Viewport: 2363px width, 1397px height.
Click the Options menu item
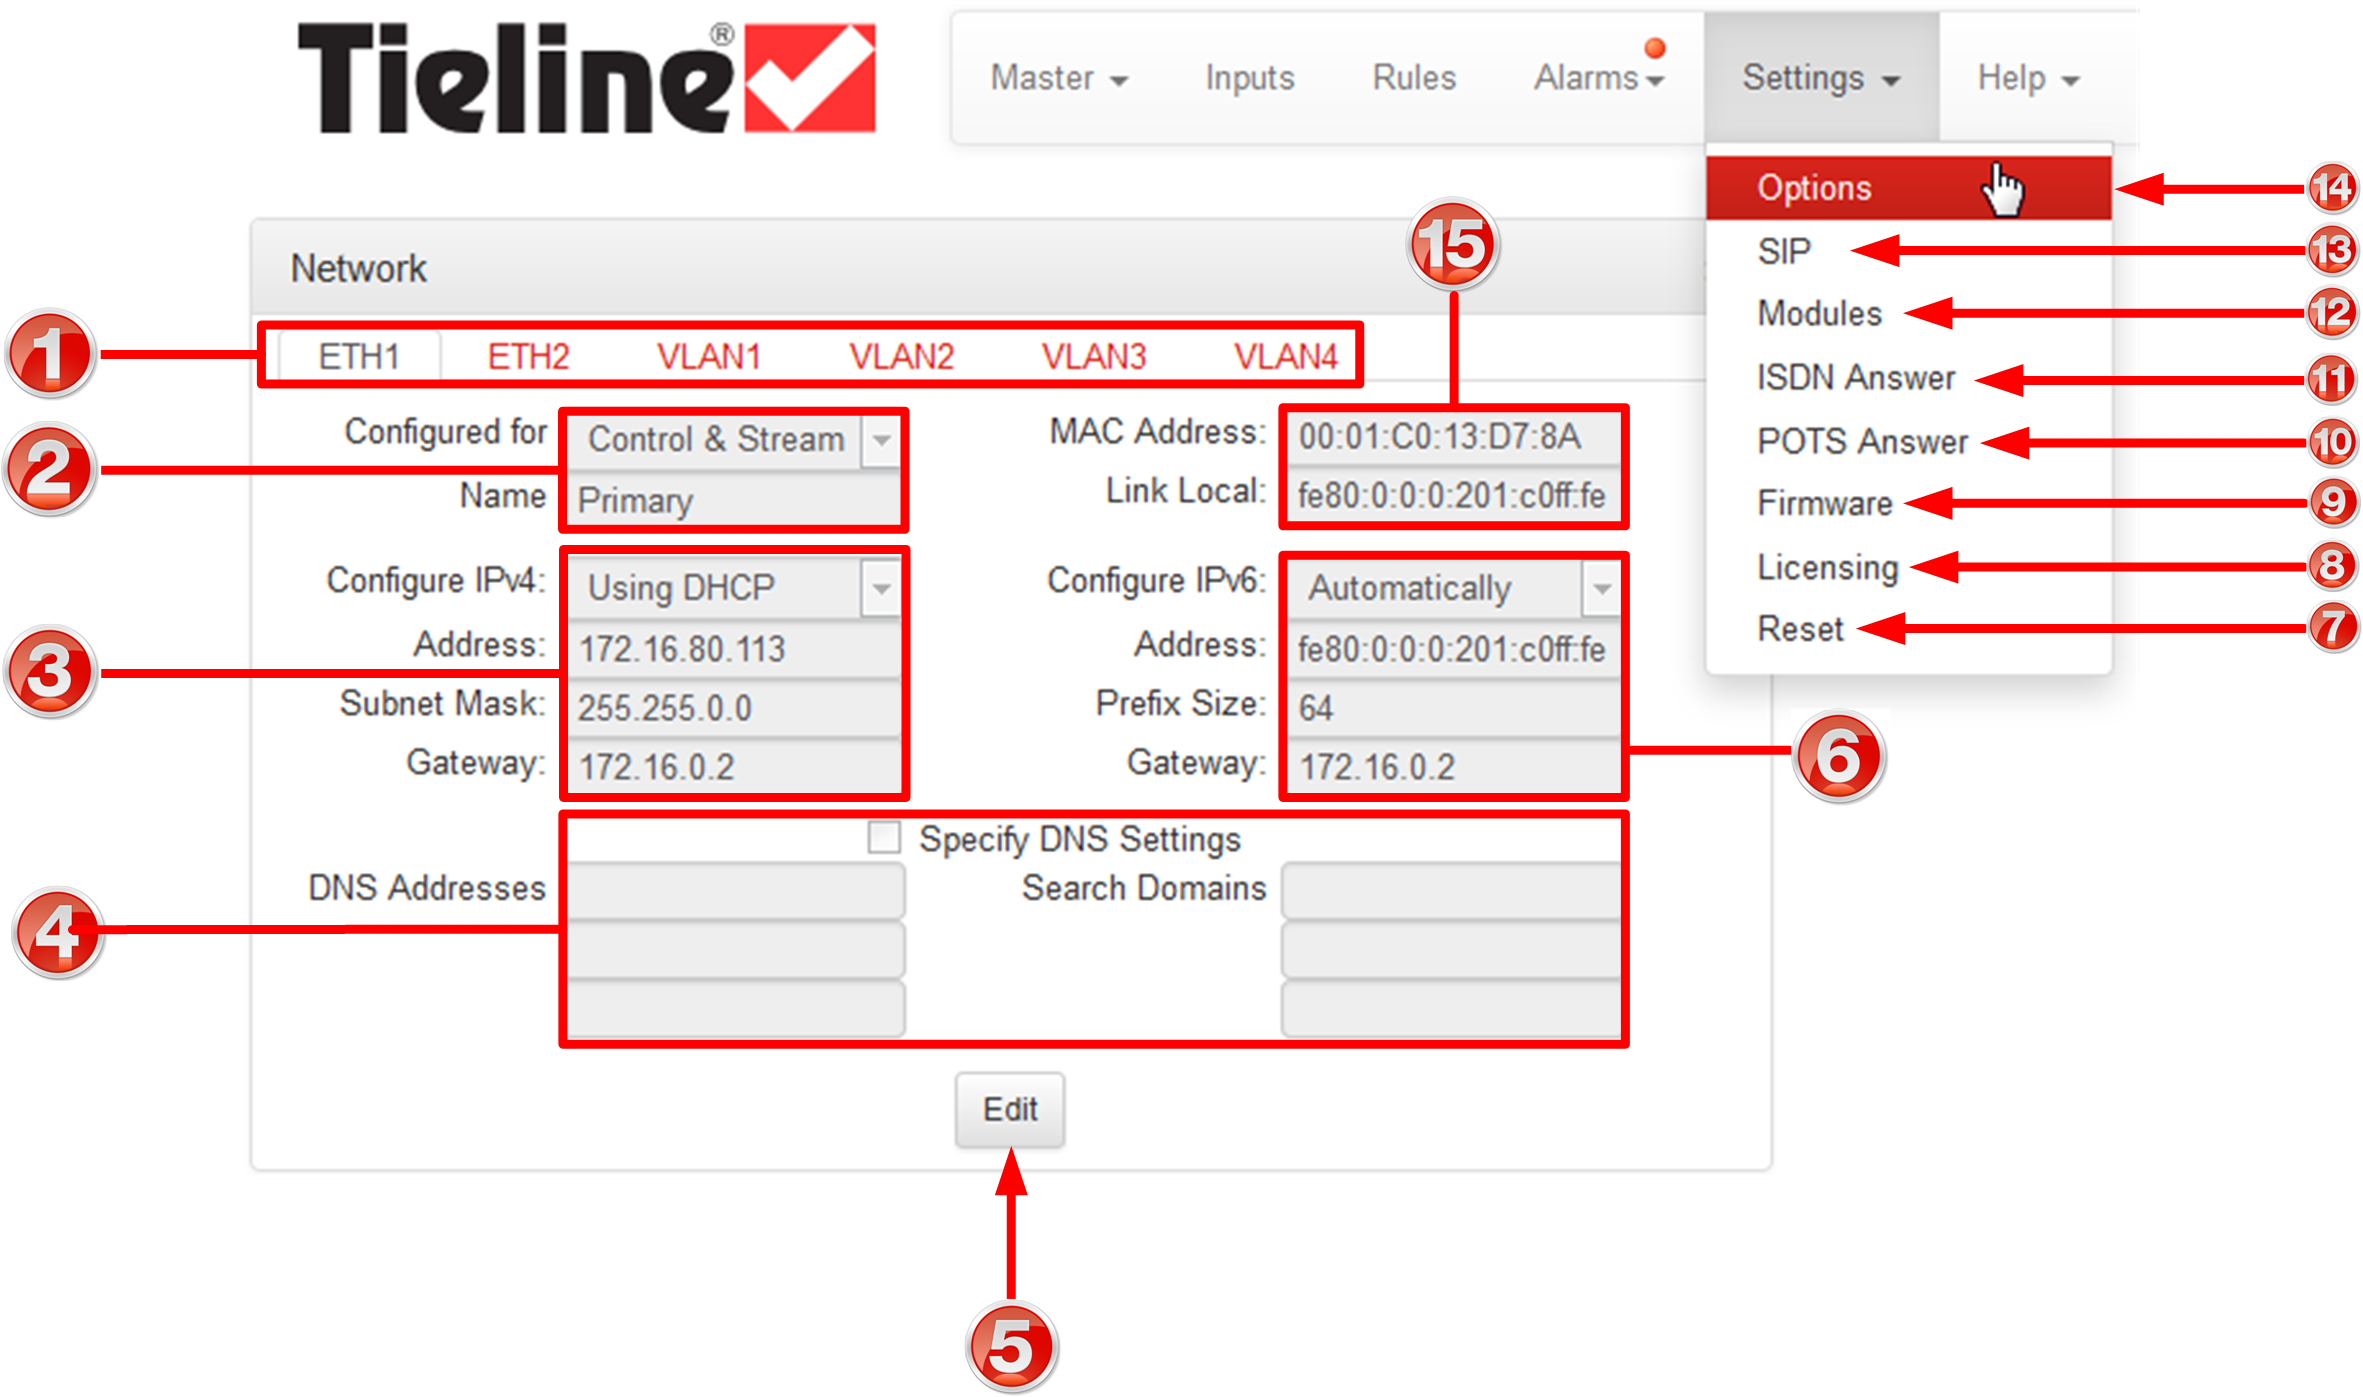tap(1814, 188)
